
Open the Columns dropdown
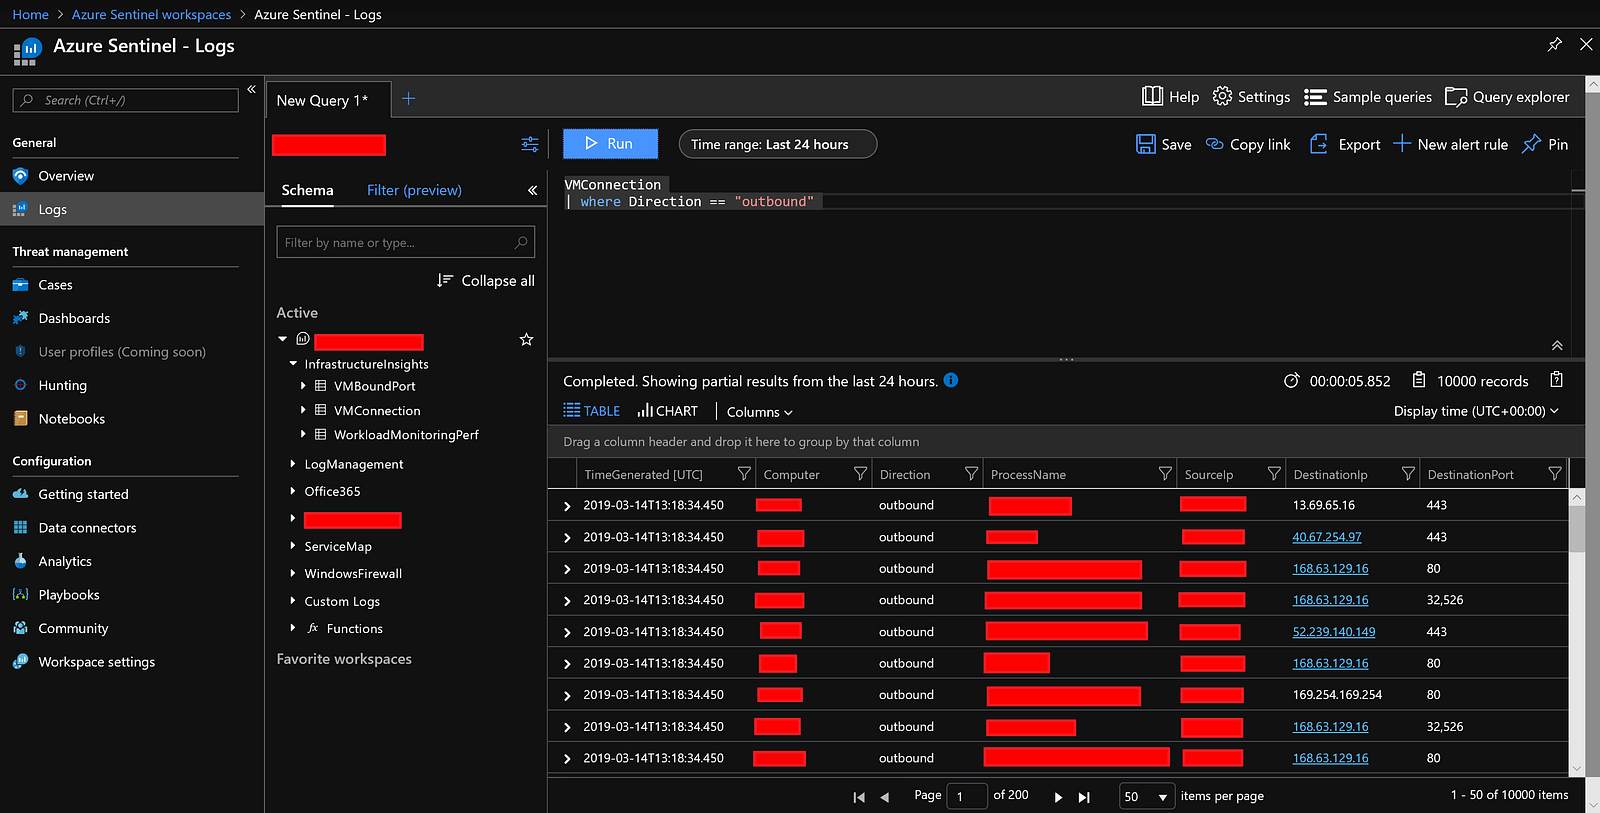[759, 412]
